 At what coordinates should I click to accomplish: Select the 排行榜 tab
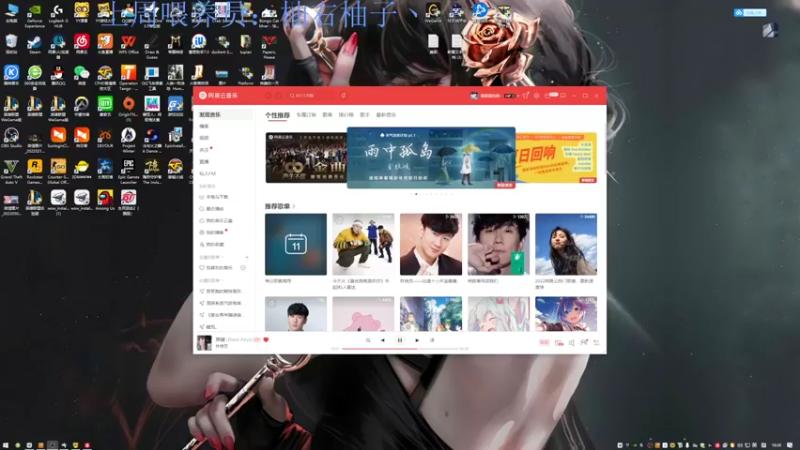[346, 115]
